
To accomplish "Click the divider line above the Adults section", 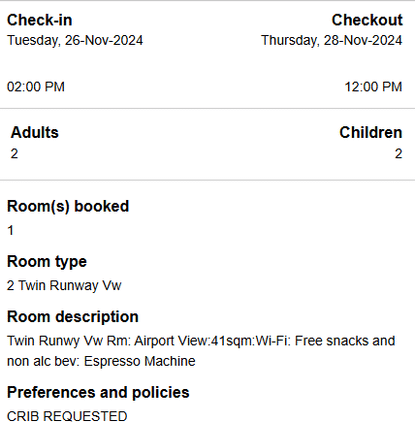I will (207, 108).
